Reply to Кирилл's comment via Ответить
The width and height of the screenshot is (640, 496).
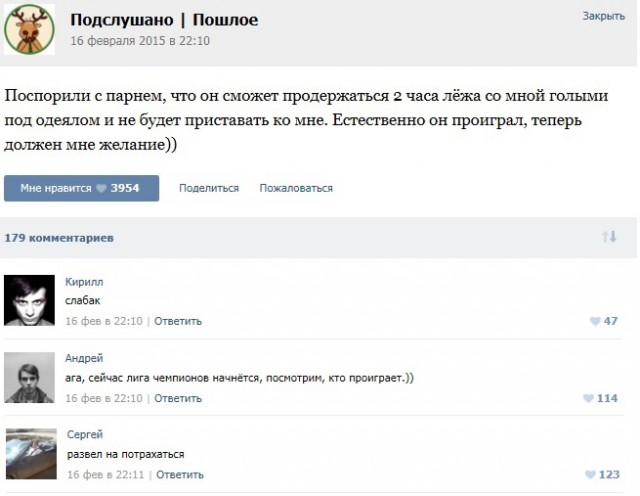point(178,321)
